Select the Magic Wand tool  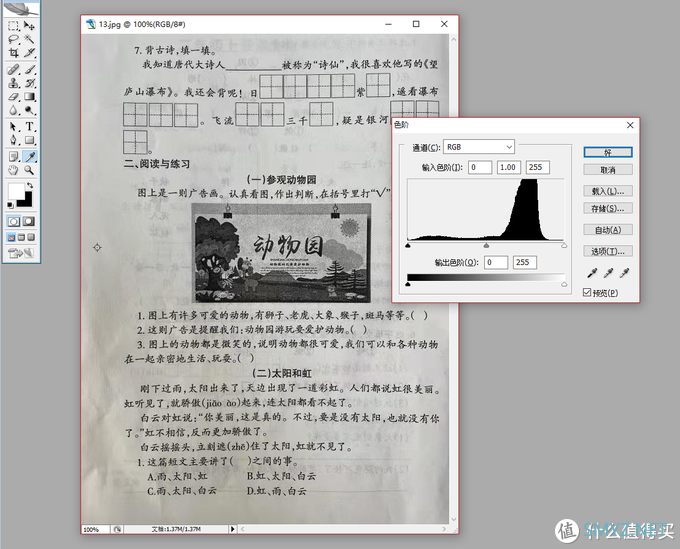pos(29,39)
